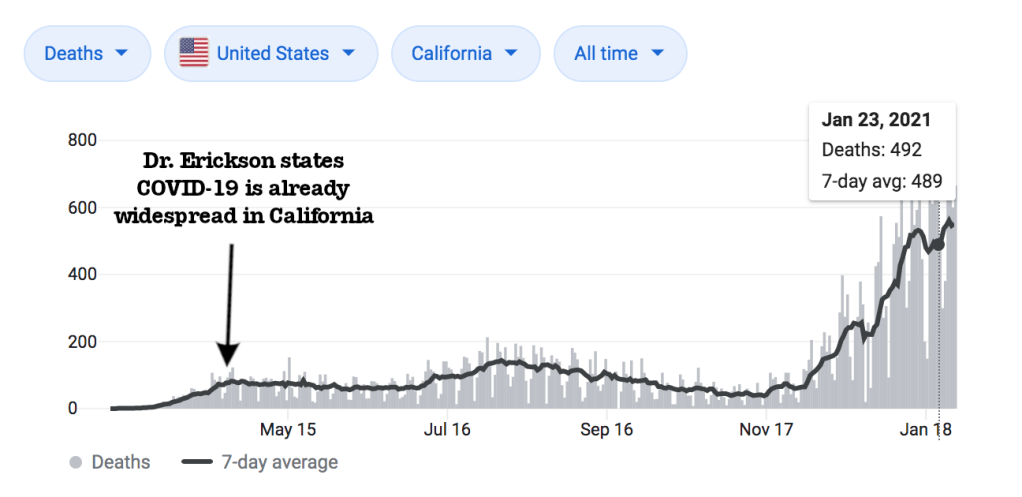The height and width of the screenshot is (497, 1022).
Task: Expand the United States country dropdown
Action: point(270,53)
